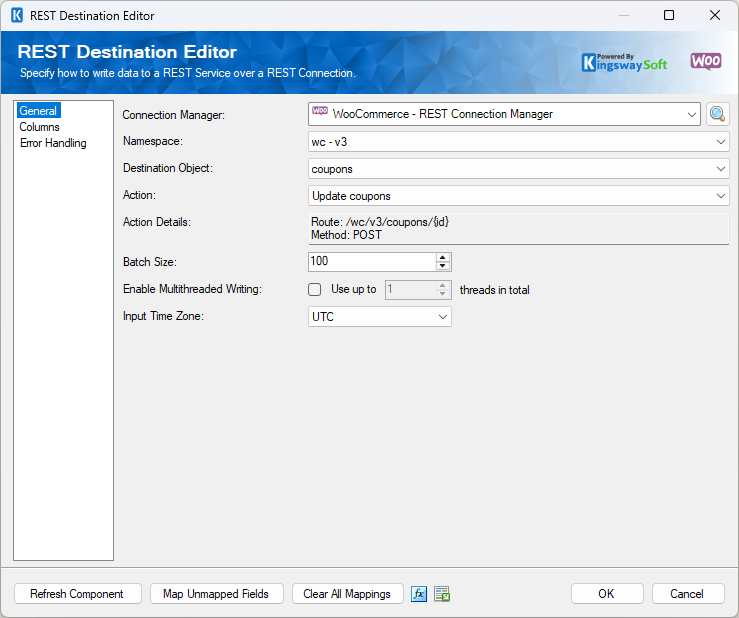Decrease Batch Size with down arrow

(x=442, y=266)
